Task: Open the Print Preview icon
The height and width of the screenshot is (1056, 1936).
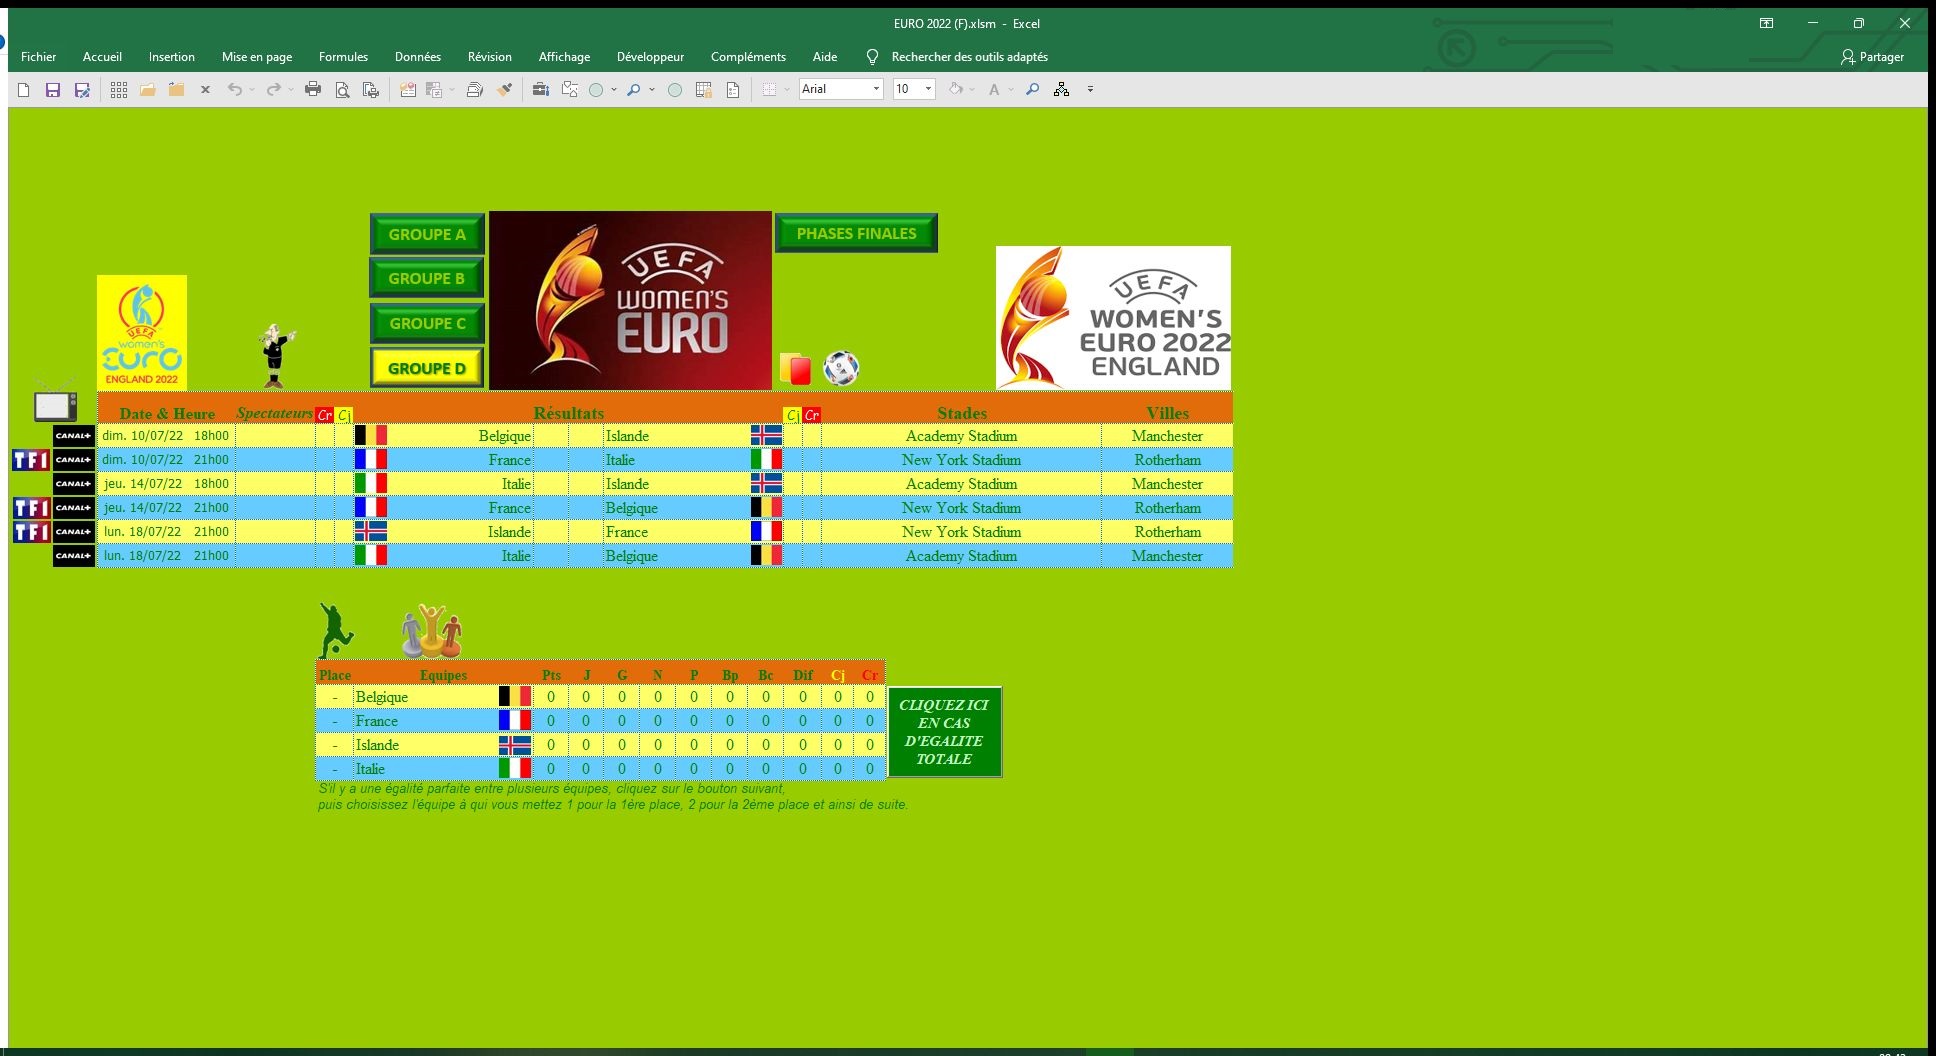Action: 342,90
